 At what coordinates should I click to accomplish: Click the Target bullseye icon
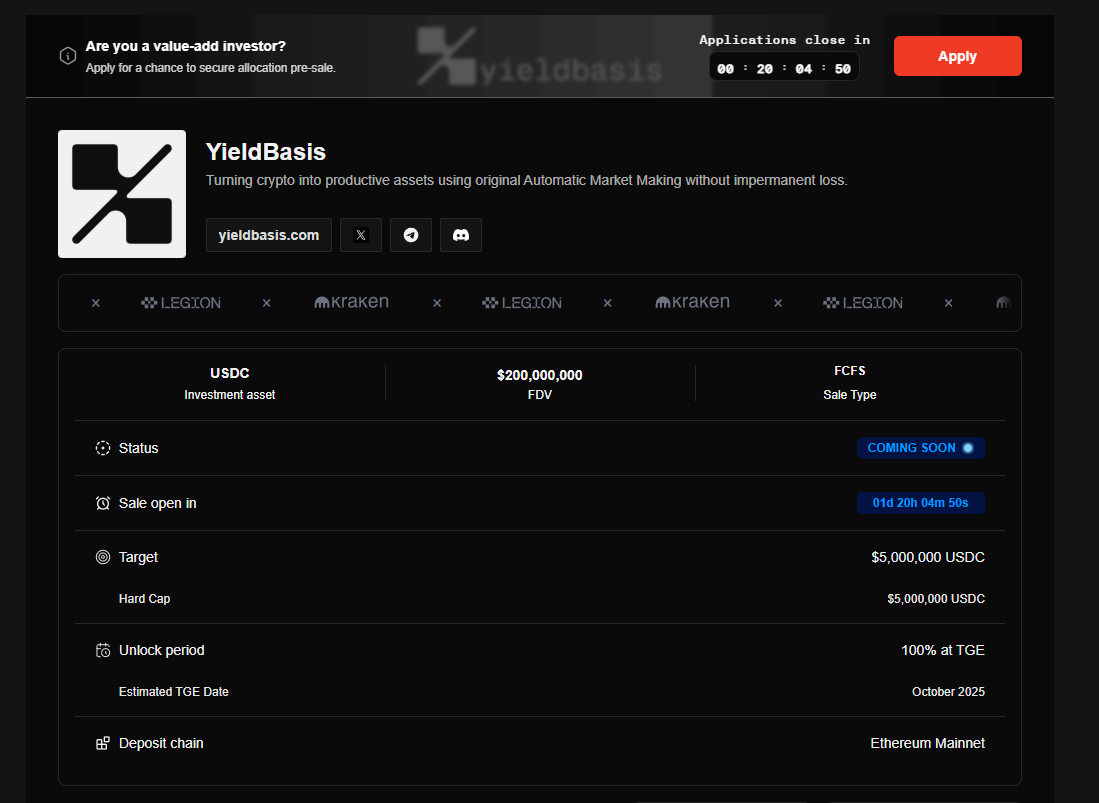[103, 557]
